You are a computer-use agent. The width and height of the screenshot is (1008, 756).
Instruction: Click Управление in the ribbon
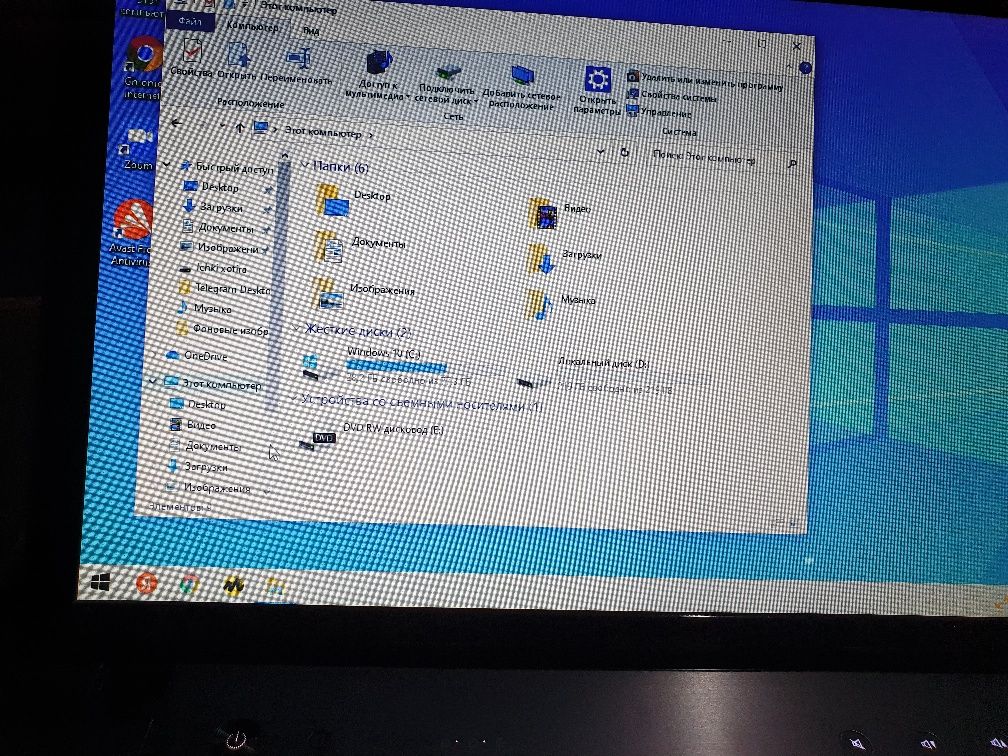(x=660, y=112)
